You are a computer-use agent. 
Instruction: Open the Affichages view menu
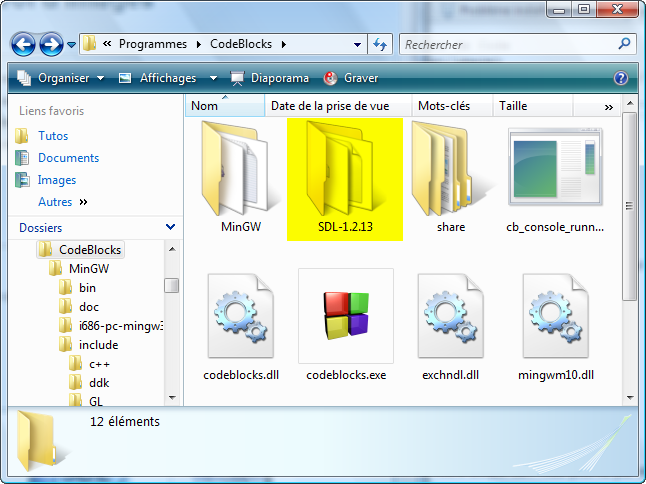click(x=157, y=78)
